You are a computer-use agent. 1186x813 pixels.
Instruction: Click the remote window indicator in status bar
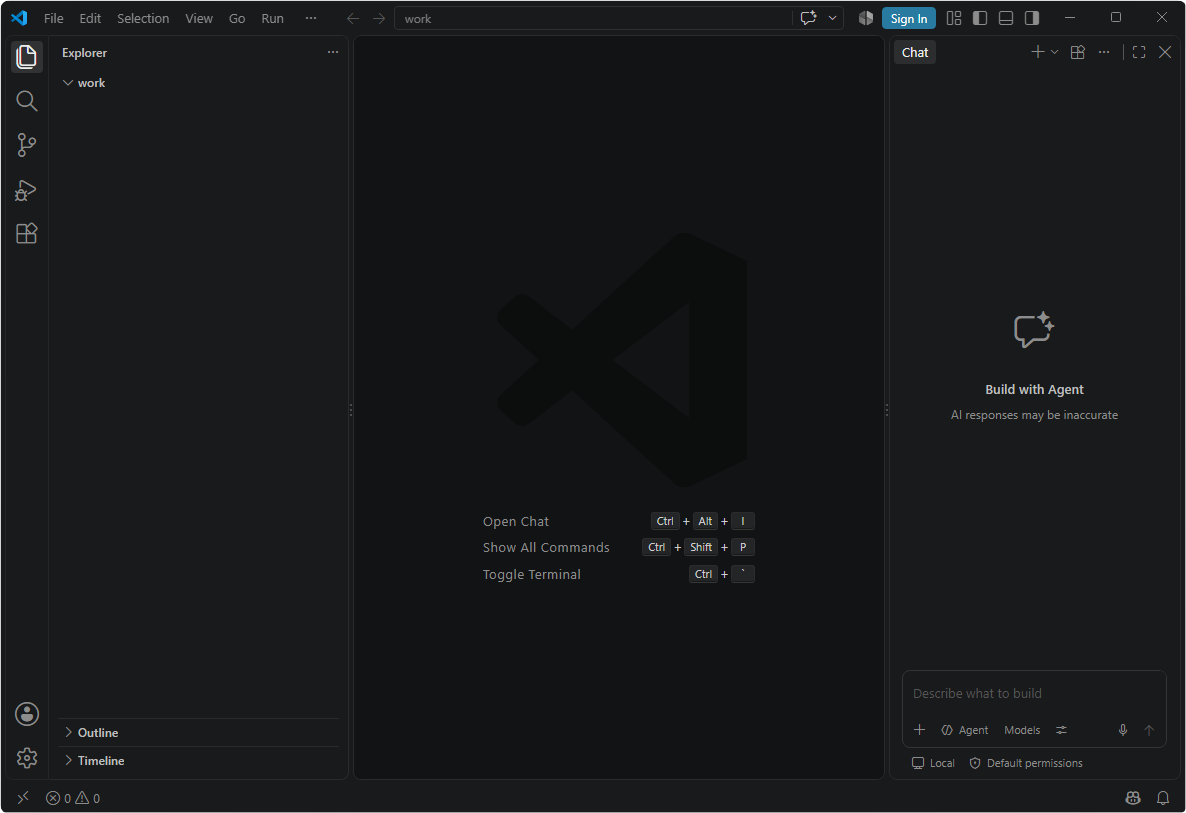click(x=23, y=798)
